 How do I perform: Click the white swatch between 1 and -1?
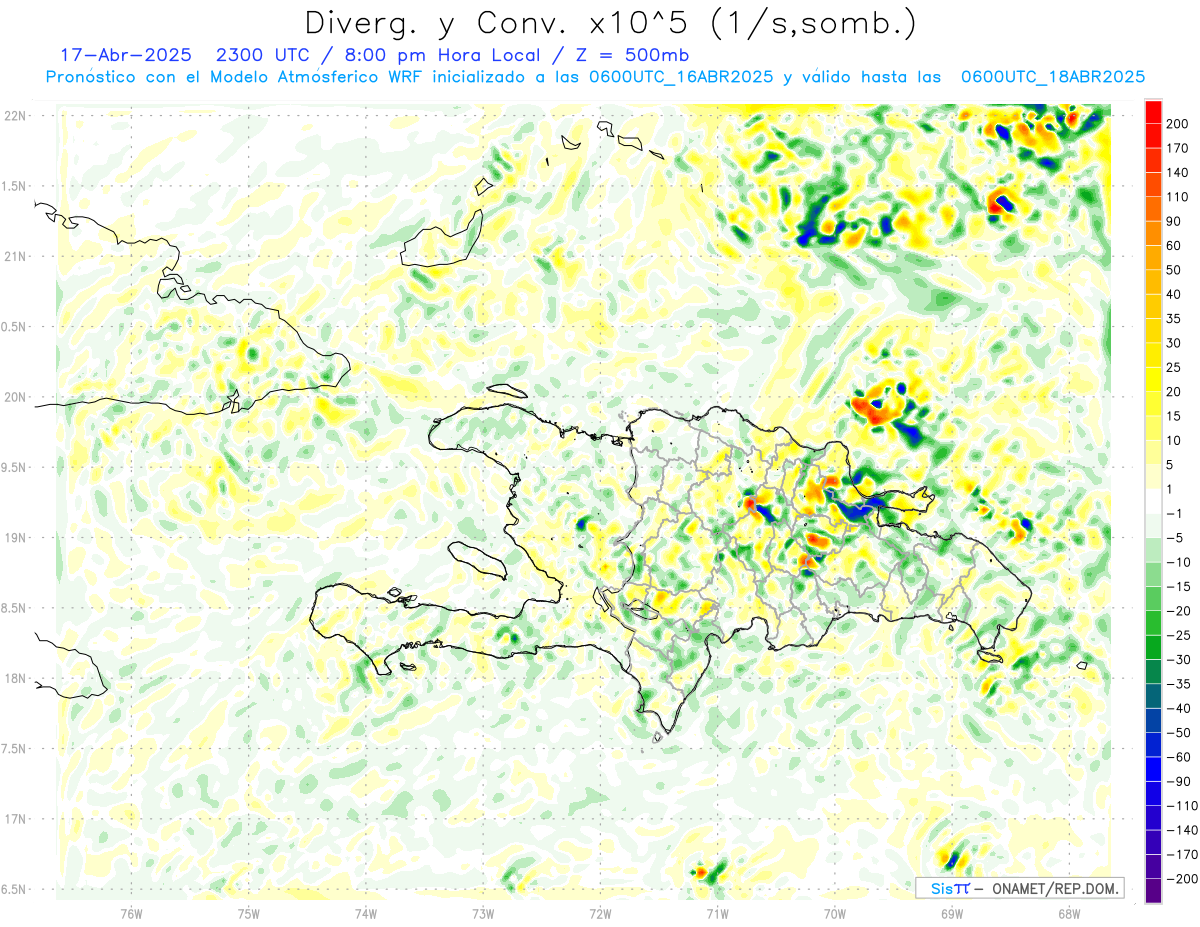point(1153,501)
